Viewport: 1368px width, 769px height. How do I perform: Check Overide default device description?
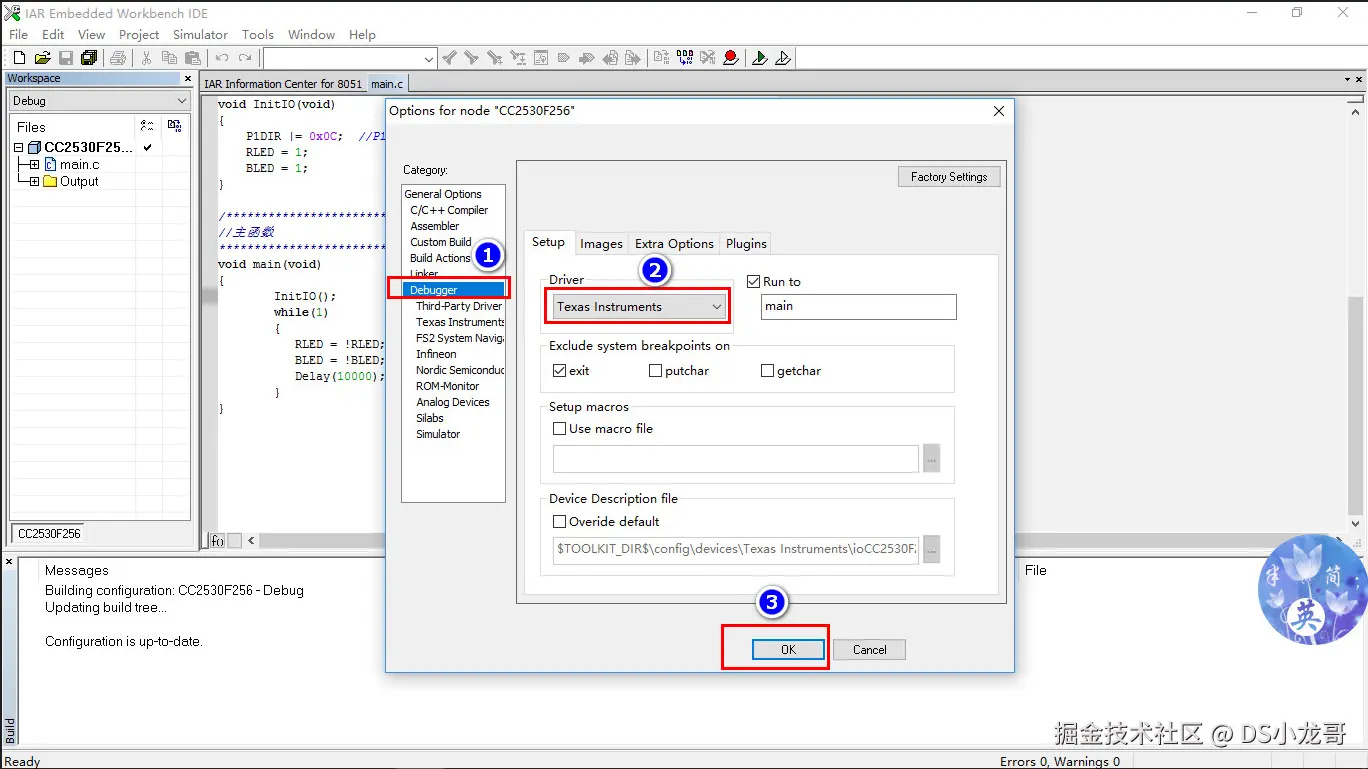(559, 521)
